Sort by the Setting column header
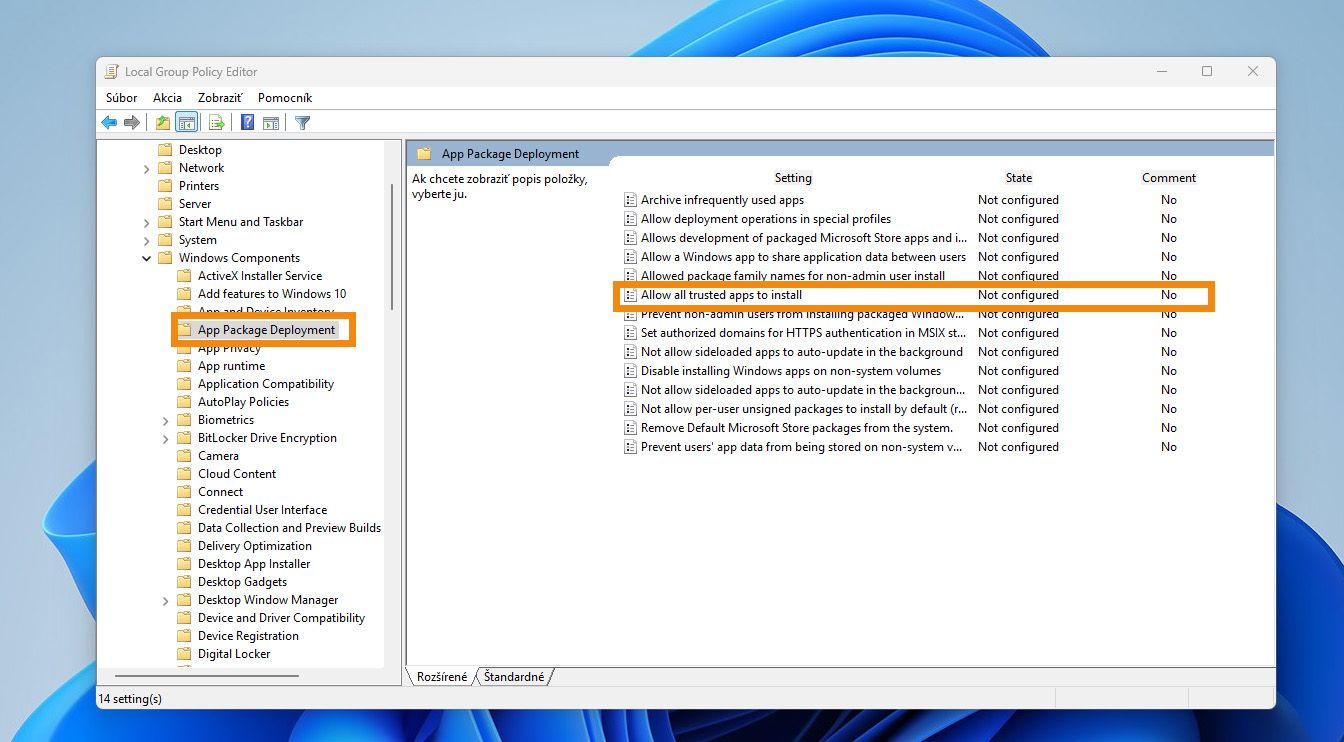The image size is (1344, 742). click(793, 178)
